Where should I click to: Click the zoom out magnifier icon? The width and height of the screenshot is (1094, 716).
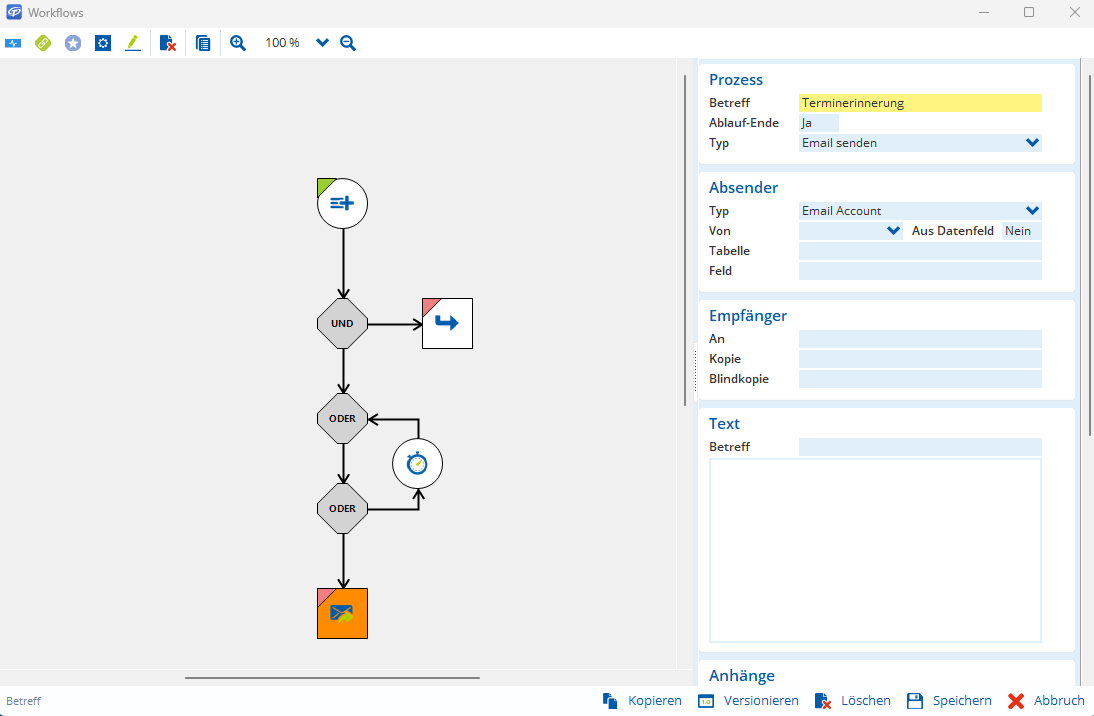click(x=348, y=43)
